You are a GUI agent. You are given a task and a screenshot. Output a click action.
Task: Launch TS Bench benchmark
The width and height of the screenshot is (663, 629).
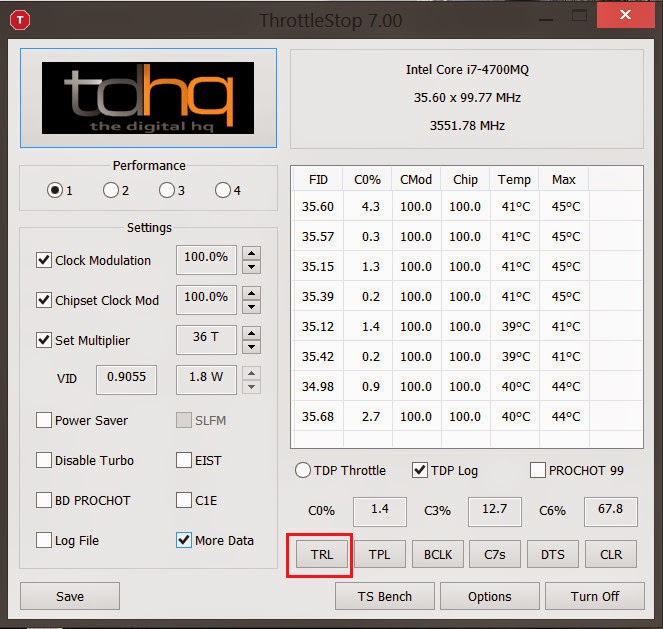click(x=385, y=596)
